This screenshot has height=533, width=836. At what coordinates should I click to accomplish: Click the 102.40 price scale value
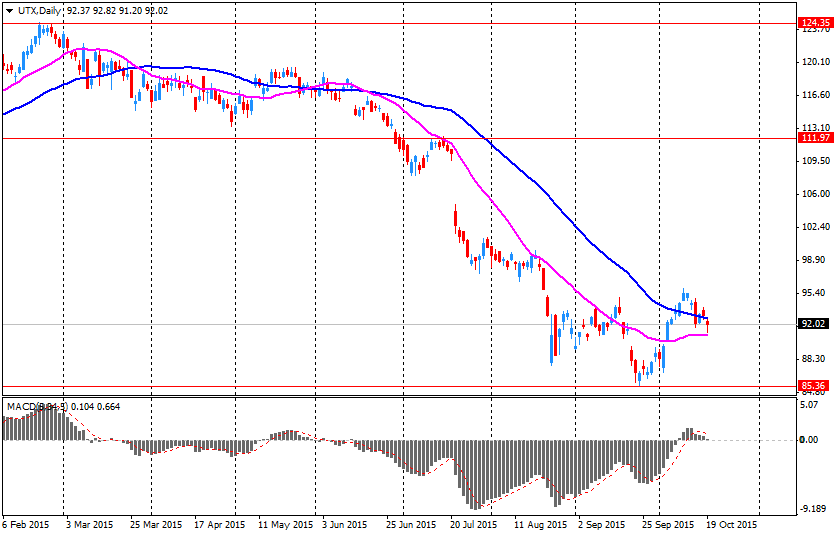click(x=816, y=227)
